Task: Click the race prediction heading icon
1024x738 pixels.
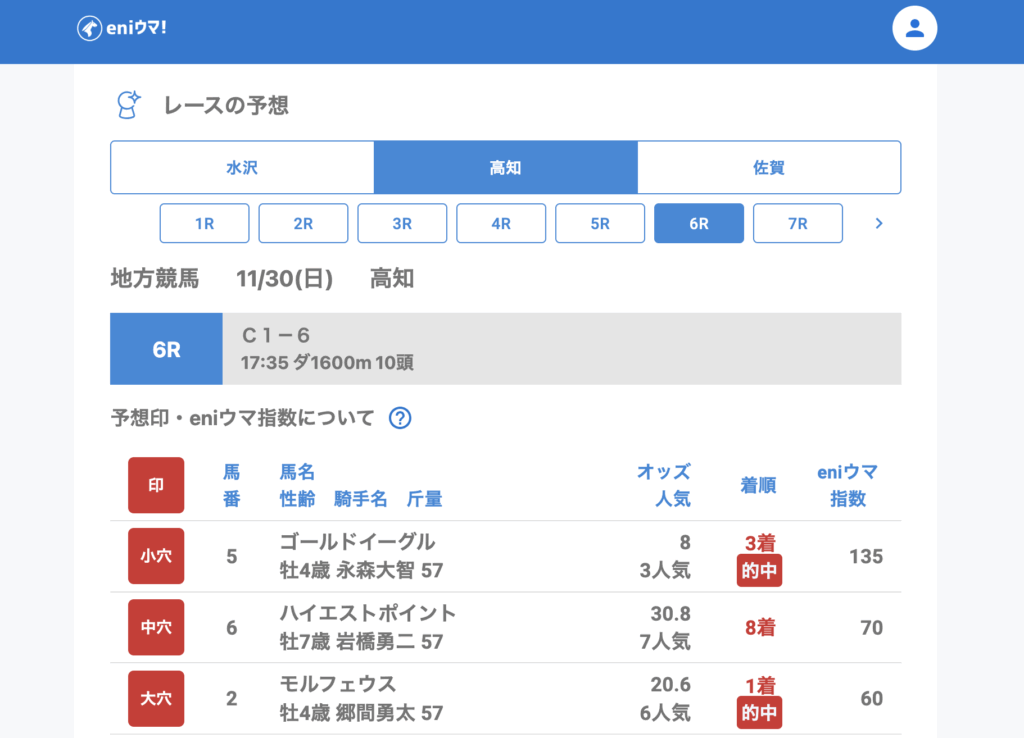Action: pos(128,105)
